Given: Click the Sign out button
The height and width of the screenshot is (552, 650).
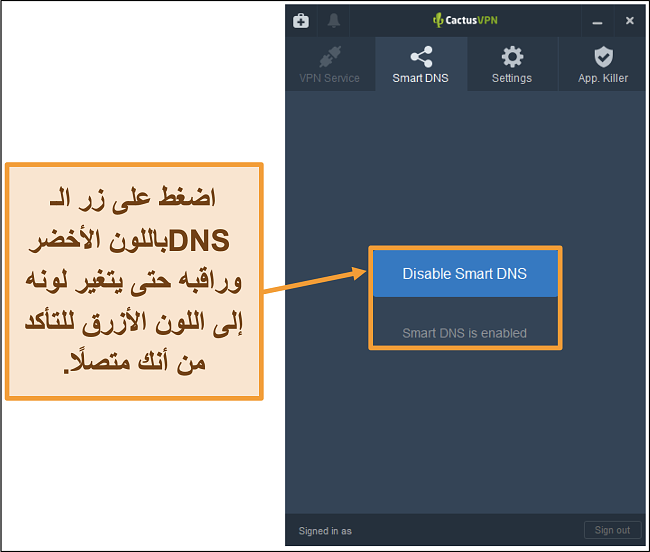Looking at the screenshot, I should (x=612, y=530).
